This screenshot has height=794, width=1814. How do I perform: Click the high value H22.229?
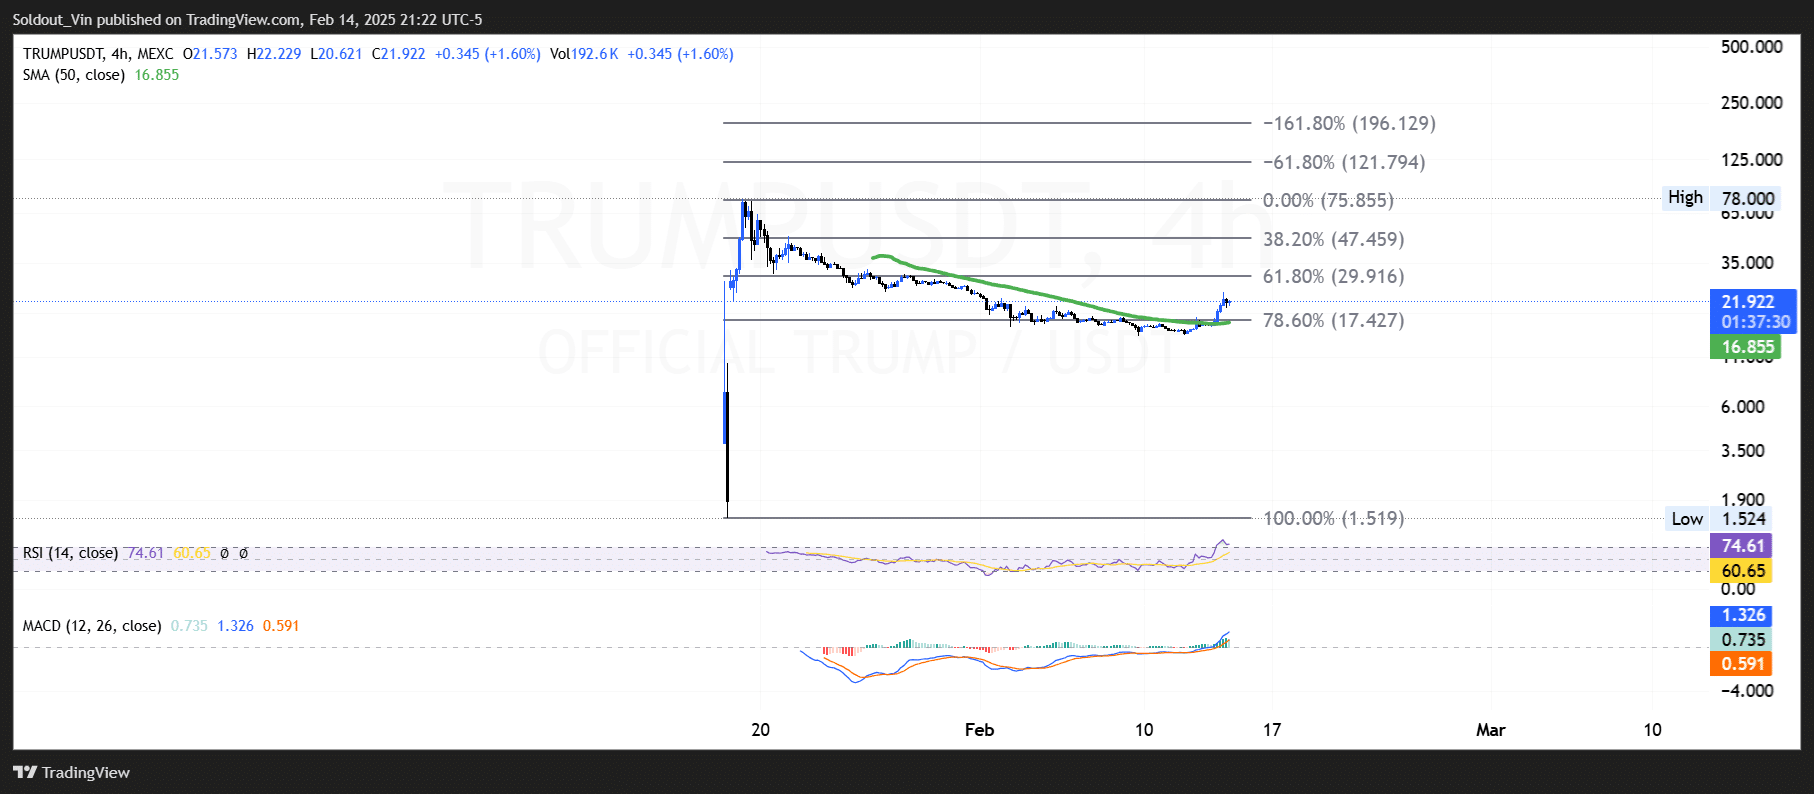274,54
